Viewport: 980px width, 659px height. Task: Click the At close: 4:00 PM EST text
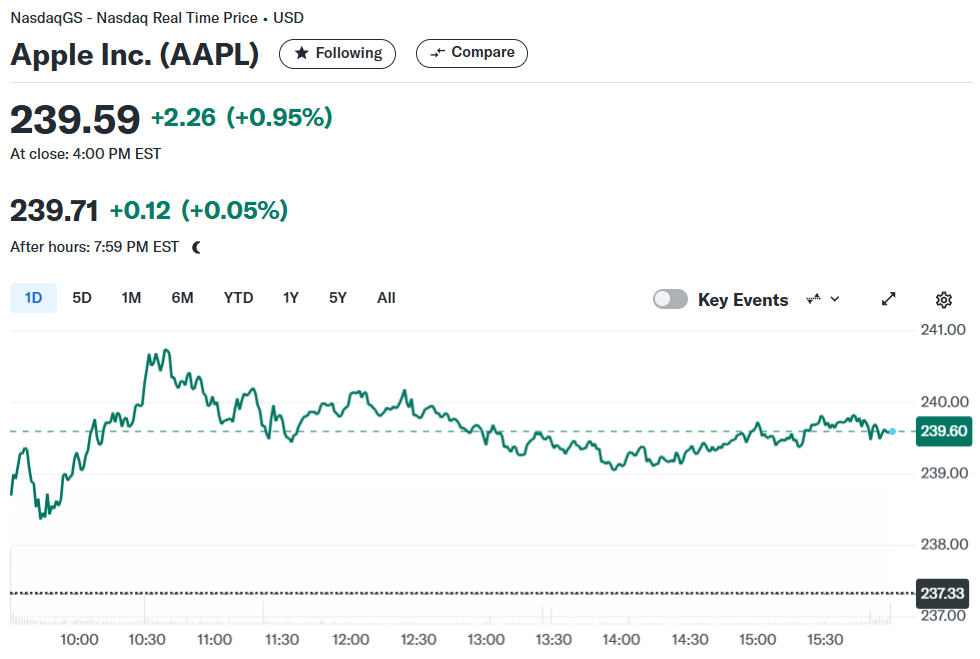tap(86, 154)
